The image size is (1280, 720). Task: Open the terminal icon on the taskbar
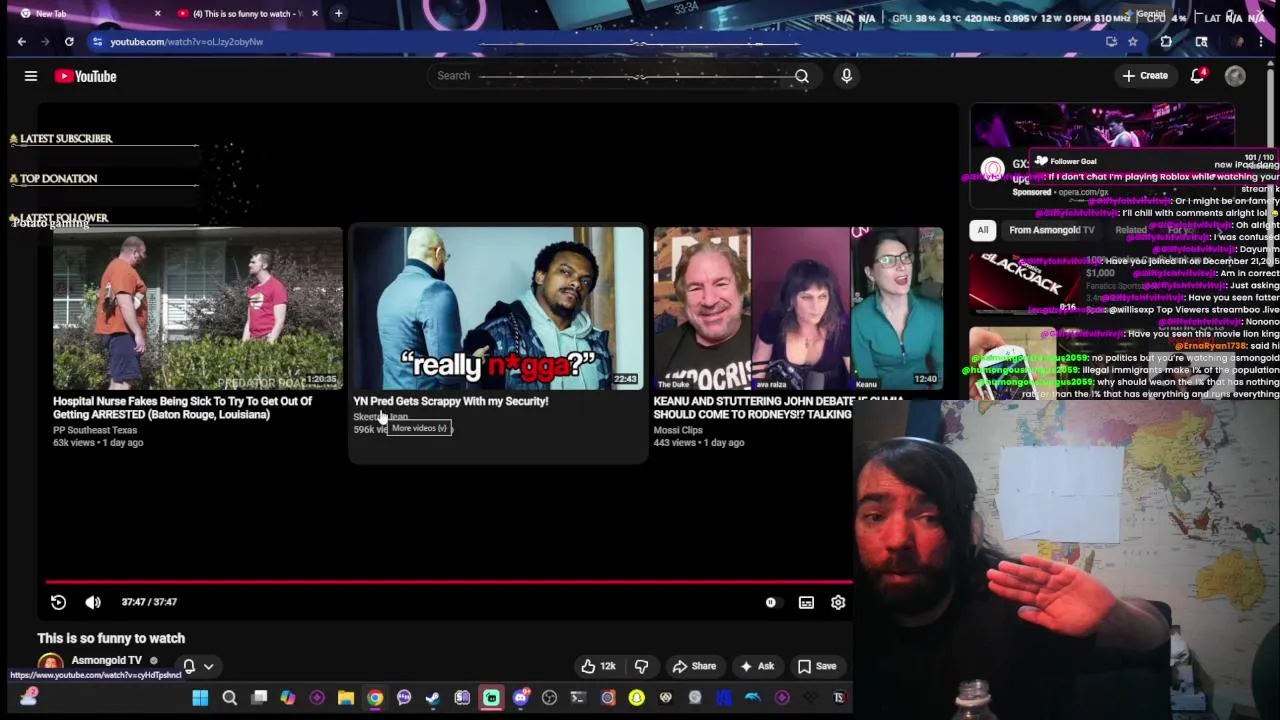(578, 698)
